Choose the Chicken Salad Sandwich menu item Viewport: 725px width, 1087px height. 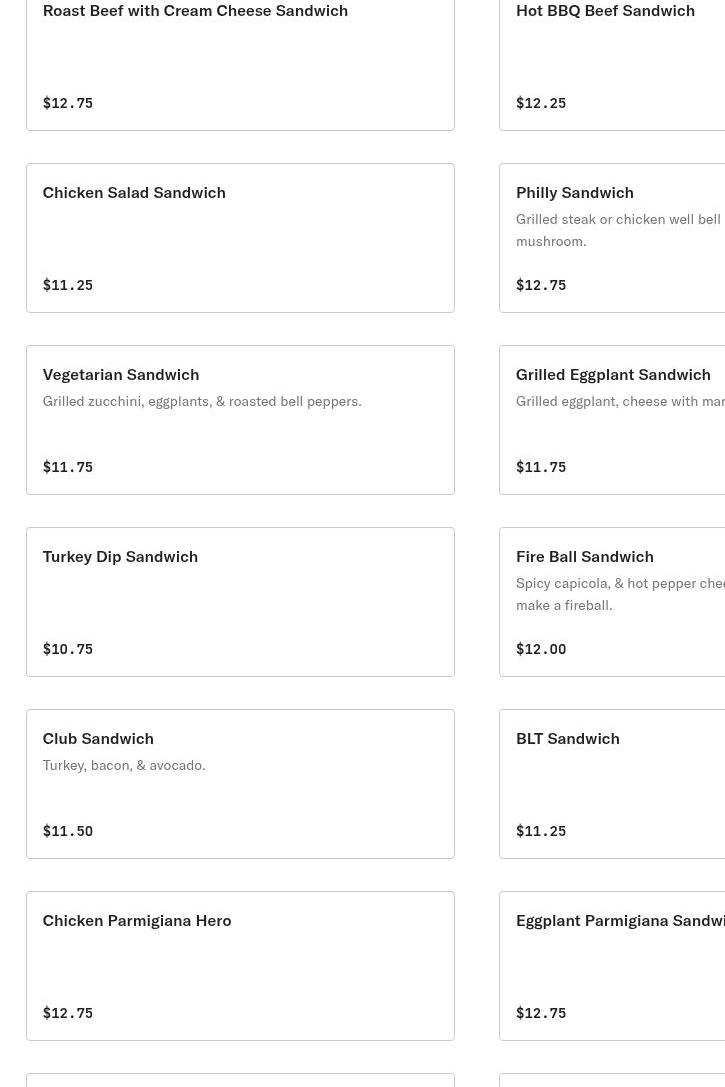tap(240, 238)
